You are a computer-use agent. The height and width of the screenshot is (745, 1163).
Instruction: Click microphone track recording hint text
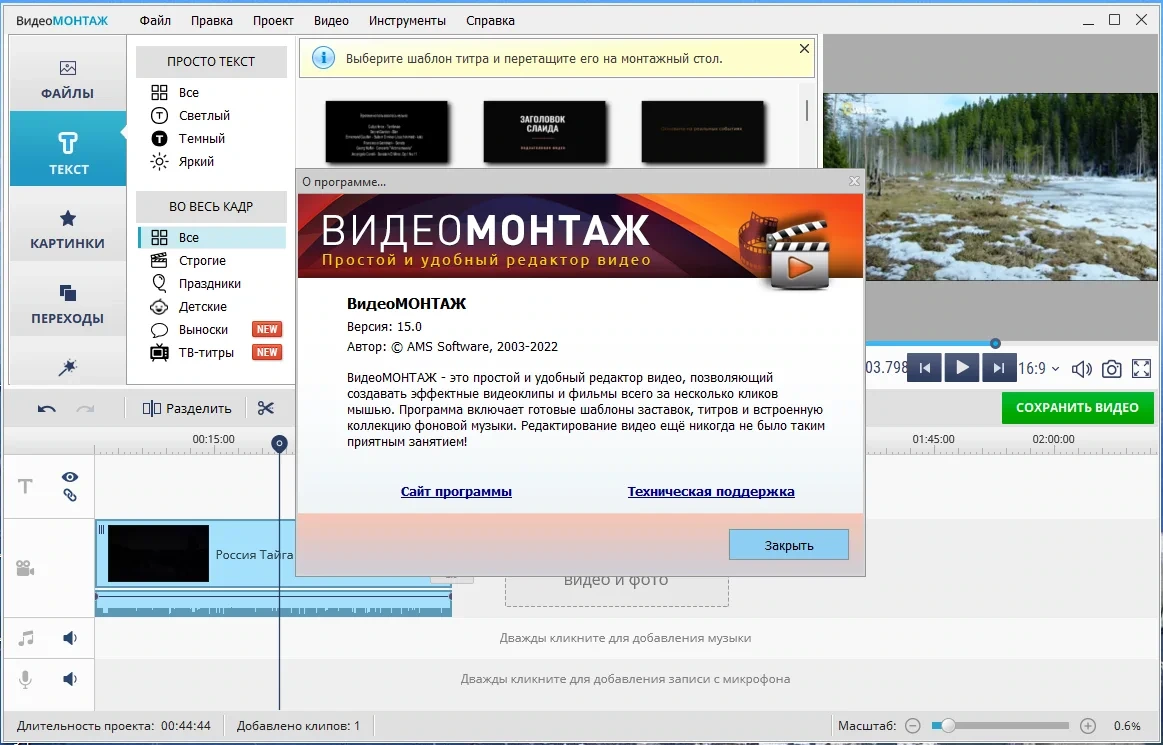(x=625, y=679)
